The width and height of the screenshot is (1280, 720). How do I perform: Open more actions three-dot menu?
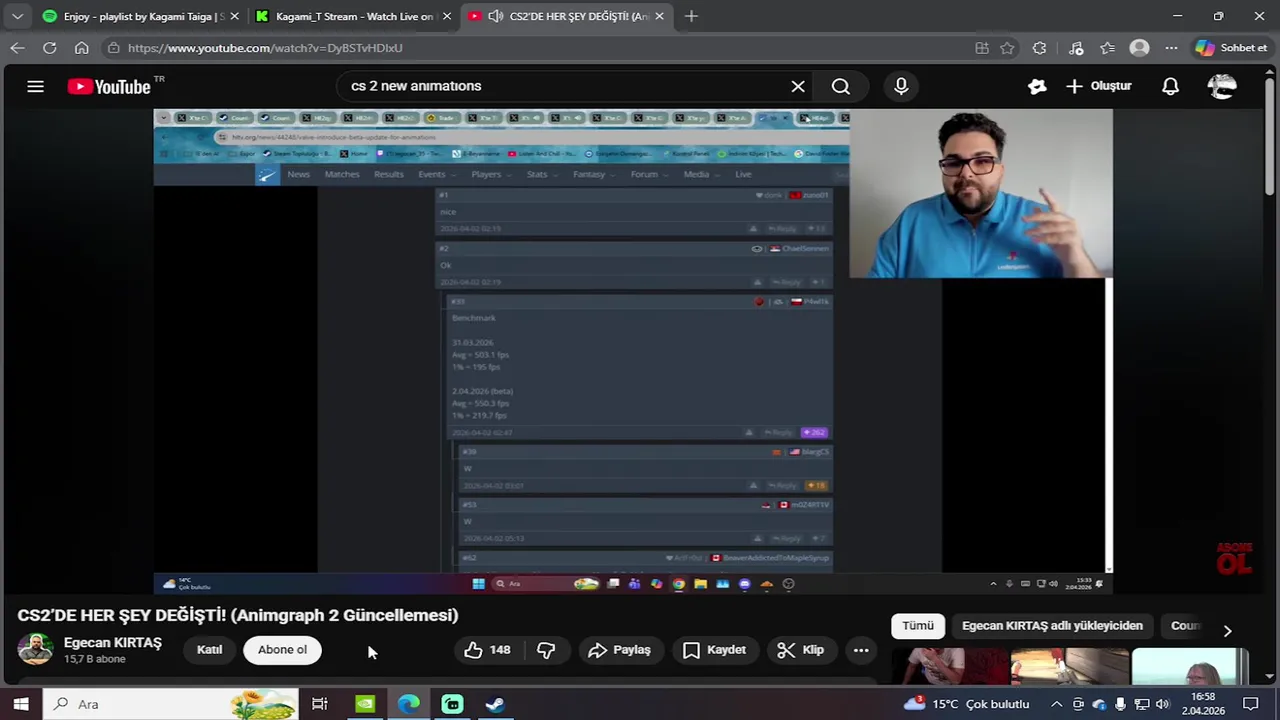pyautogui.click(x=861, y=650)
